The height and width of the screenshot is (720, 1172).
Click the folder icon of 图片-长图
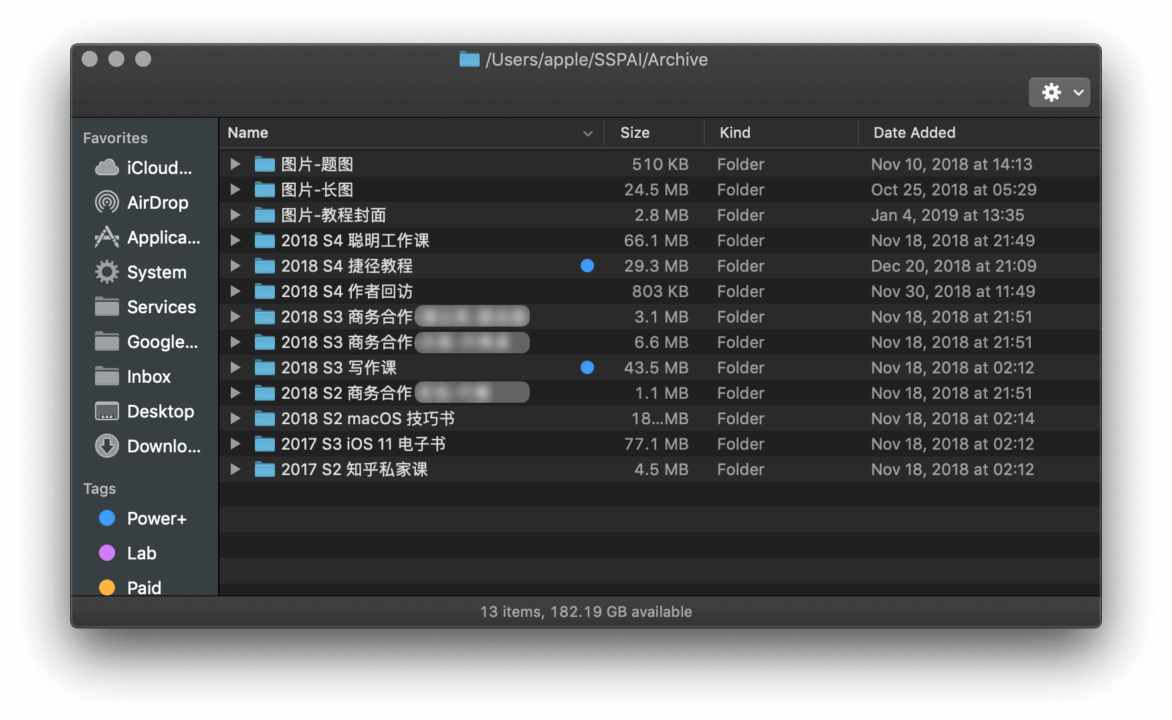pos(265,189)
